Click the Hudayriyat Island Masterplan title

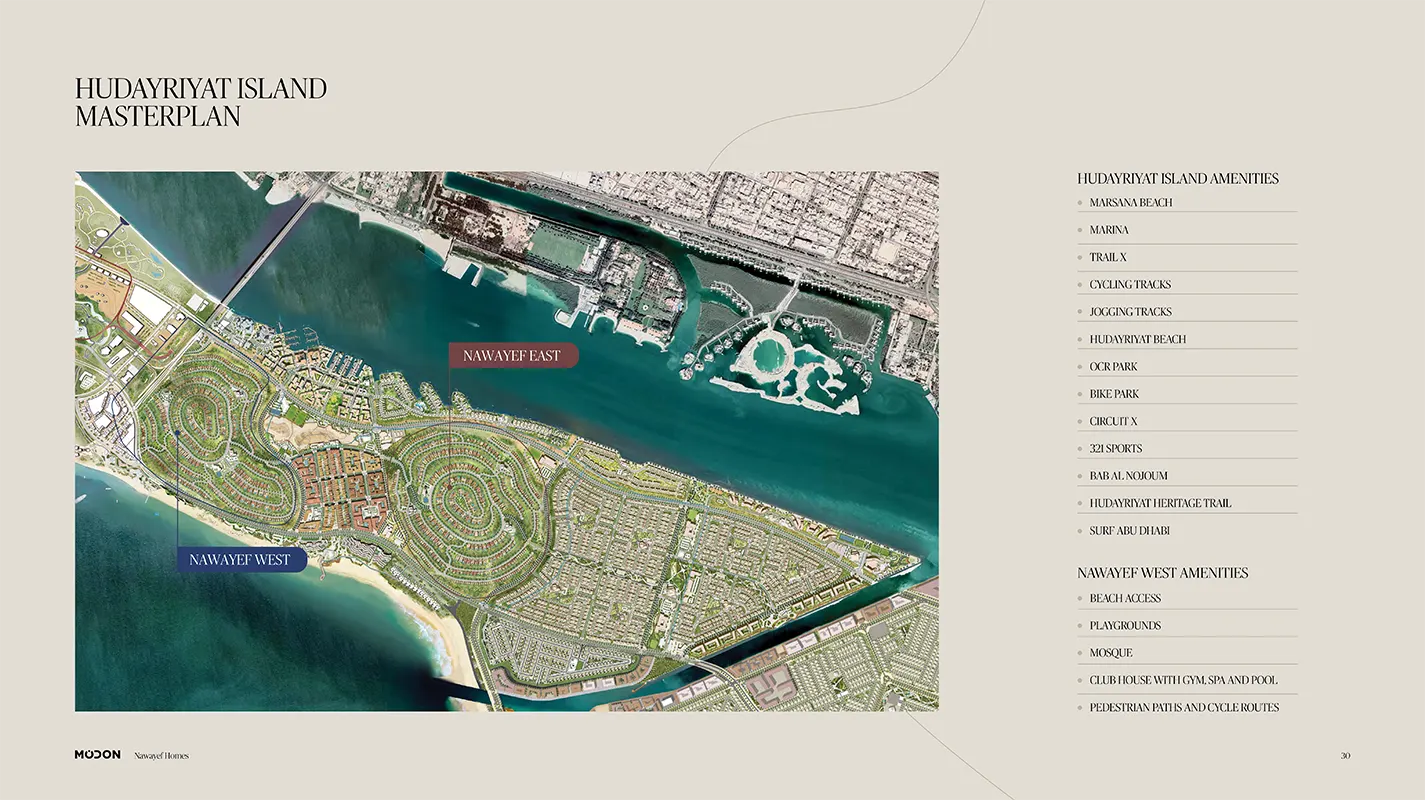click(x=200, y=102)
